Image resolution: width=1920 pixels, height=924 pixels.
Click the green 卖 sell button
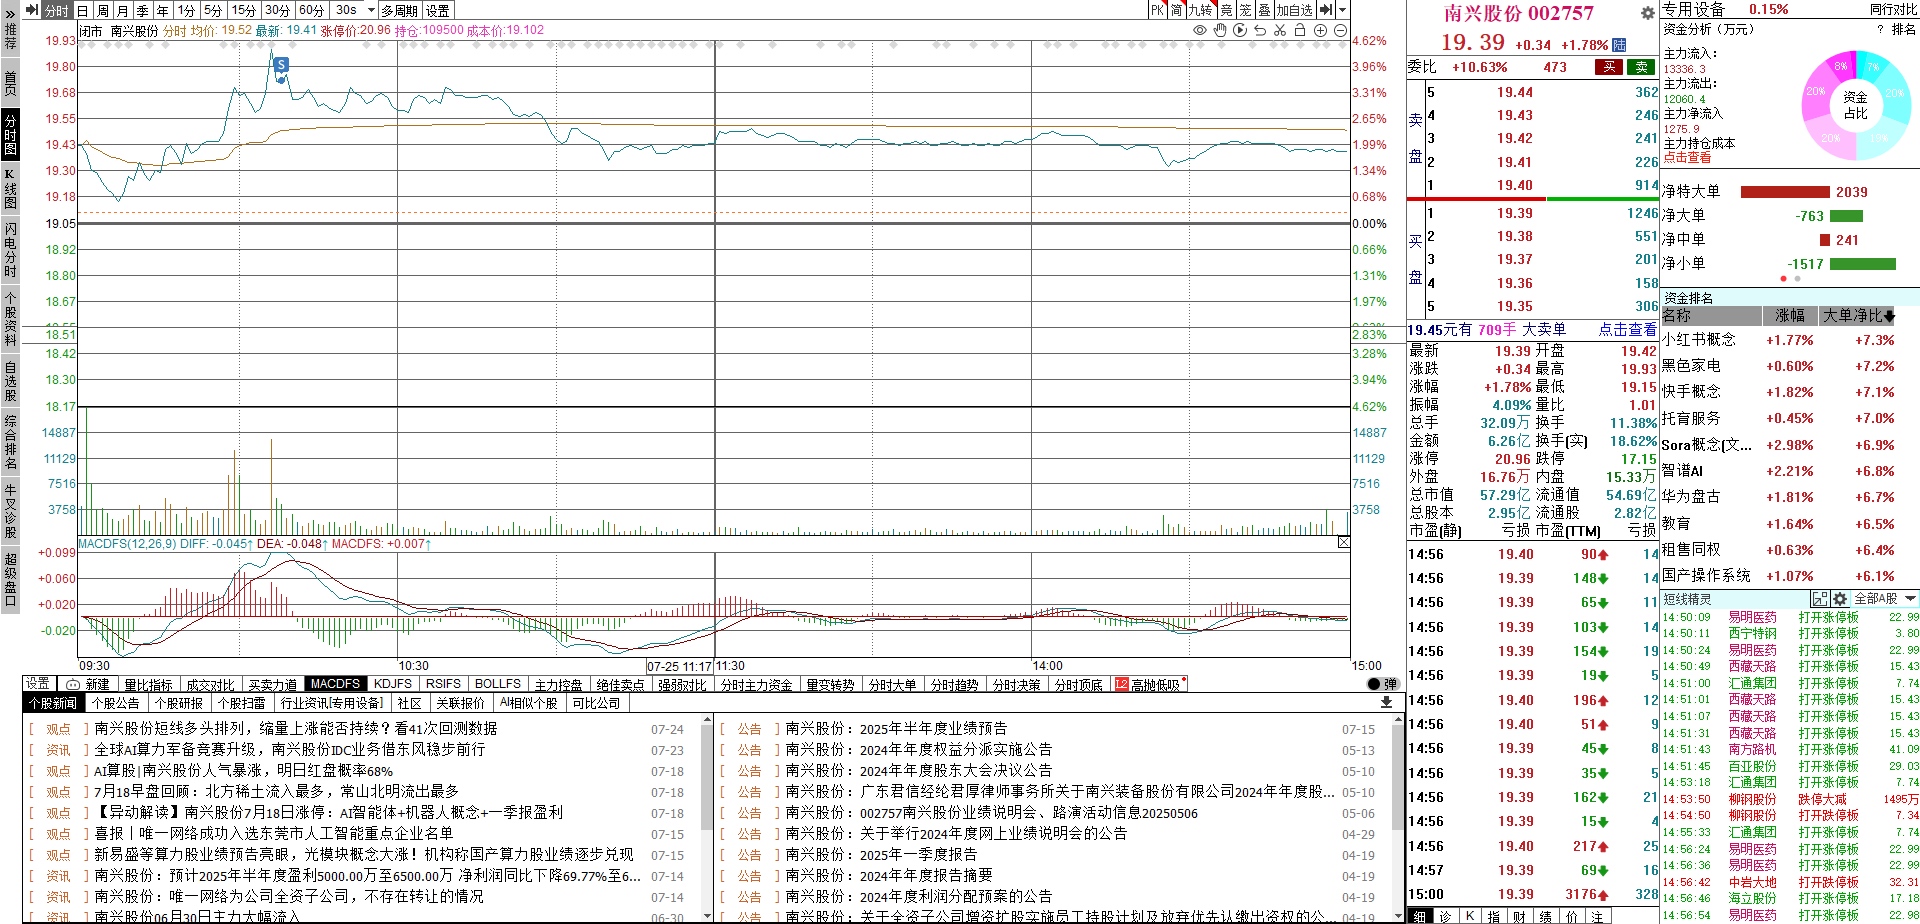click(1641, 67)
